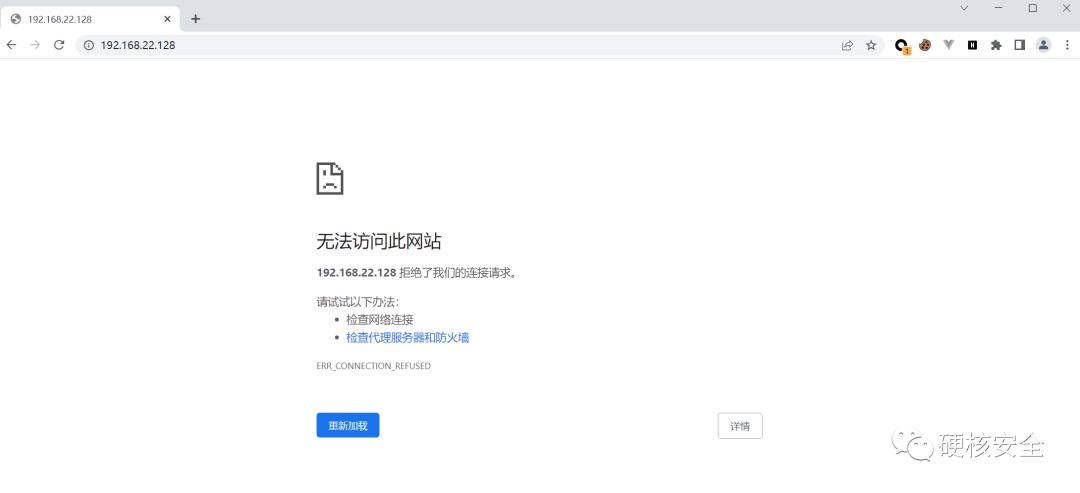Screen dimensions: 1080x493
Task: Click the 详情 details button
Action: pyautogui.click(x=740, y=426)
